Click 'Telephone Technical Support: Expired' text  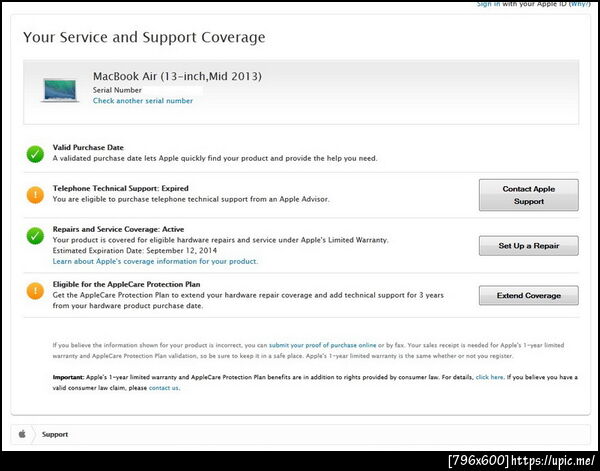pos(121,188)
